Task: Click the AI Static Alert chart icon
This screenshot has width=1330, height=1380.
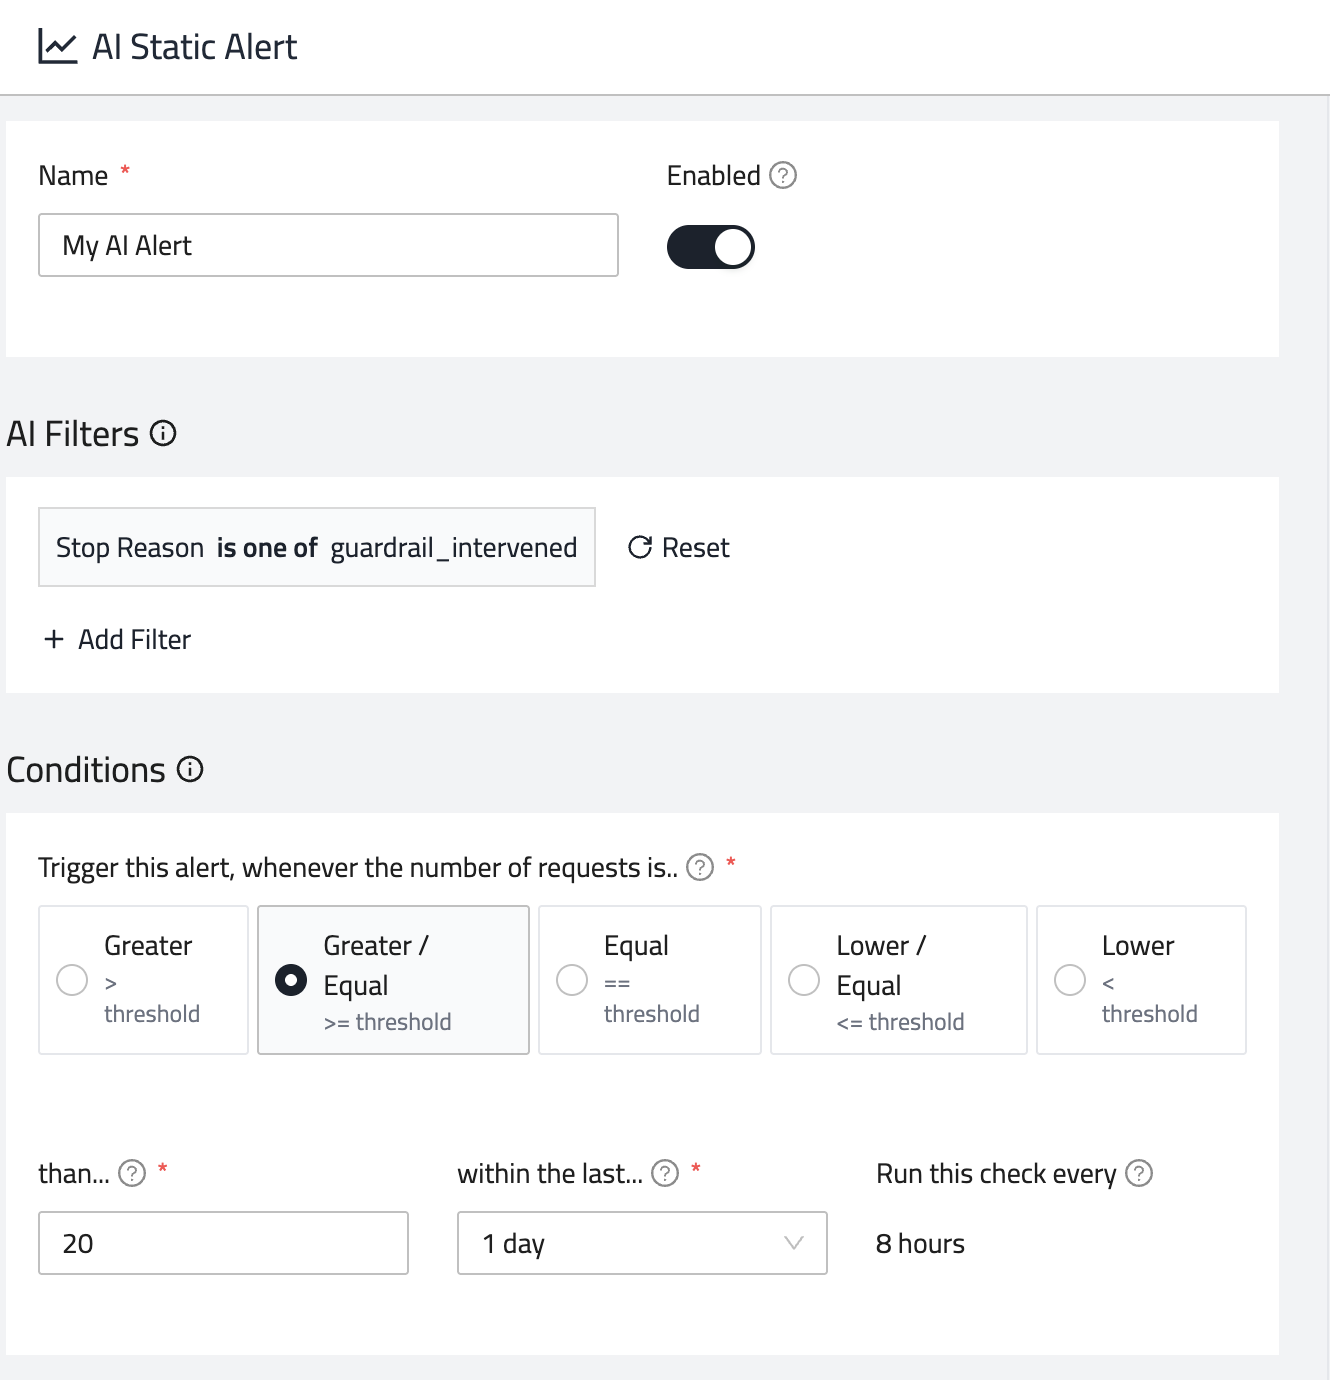Action: 57,47
